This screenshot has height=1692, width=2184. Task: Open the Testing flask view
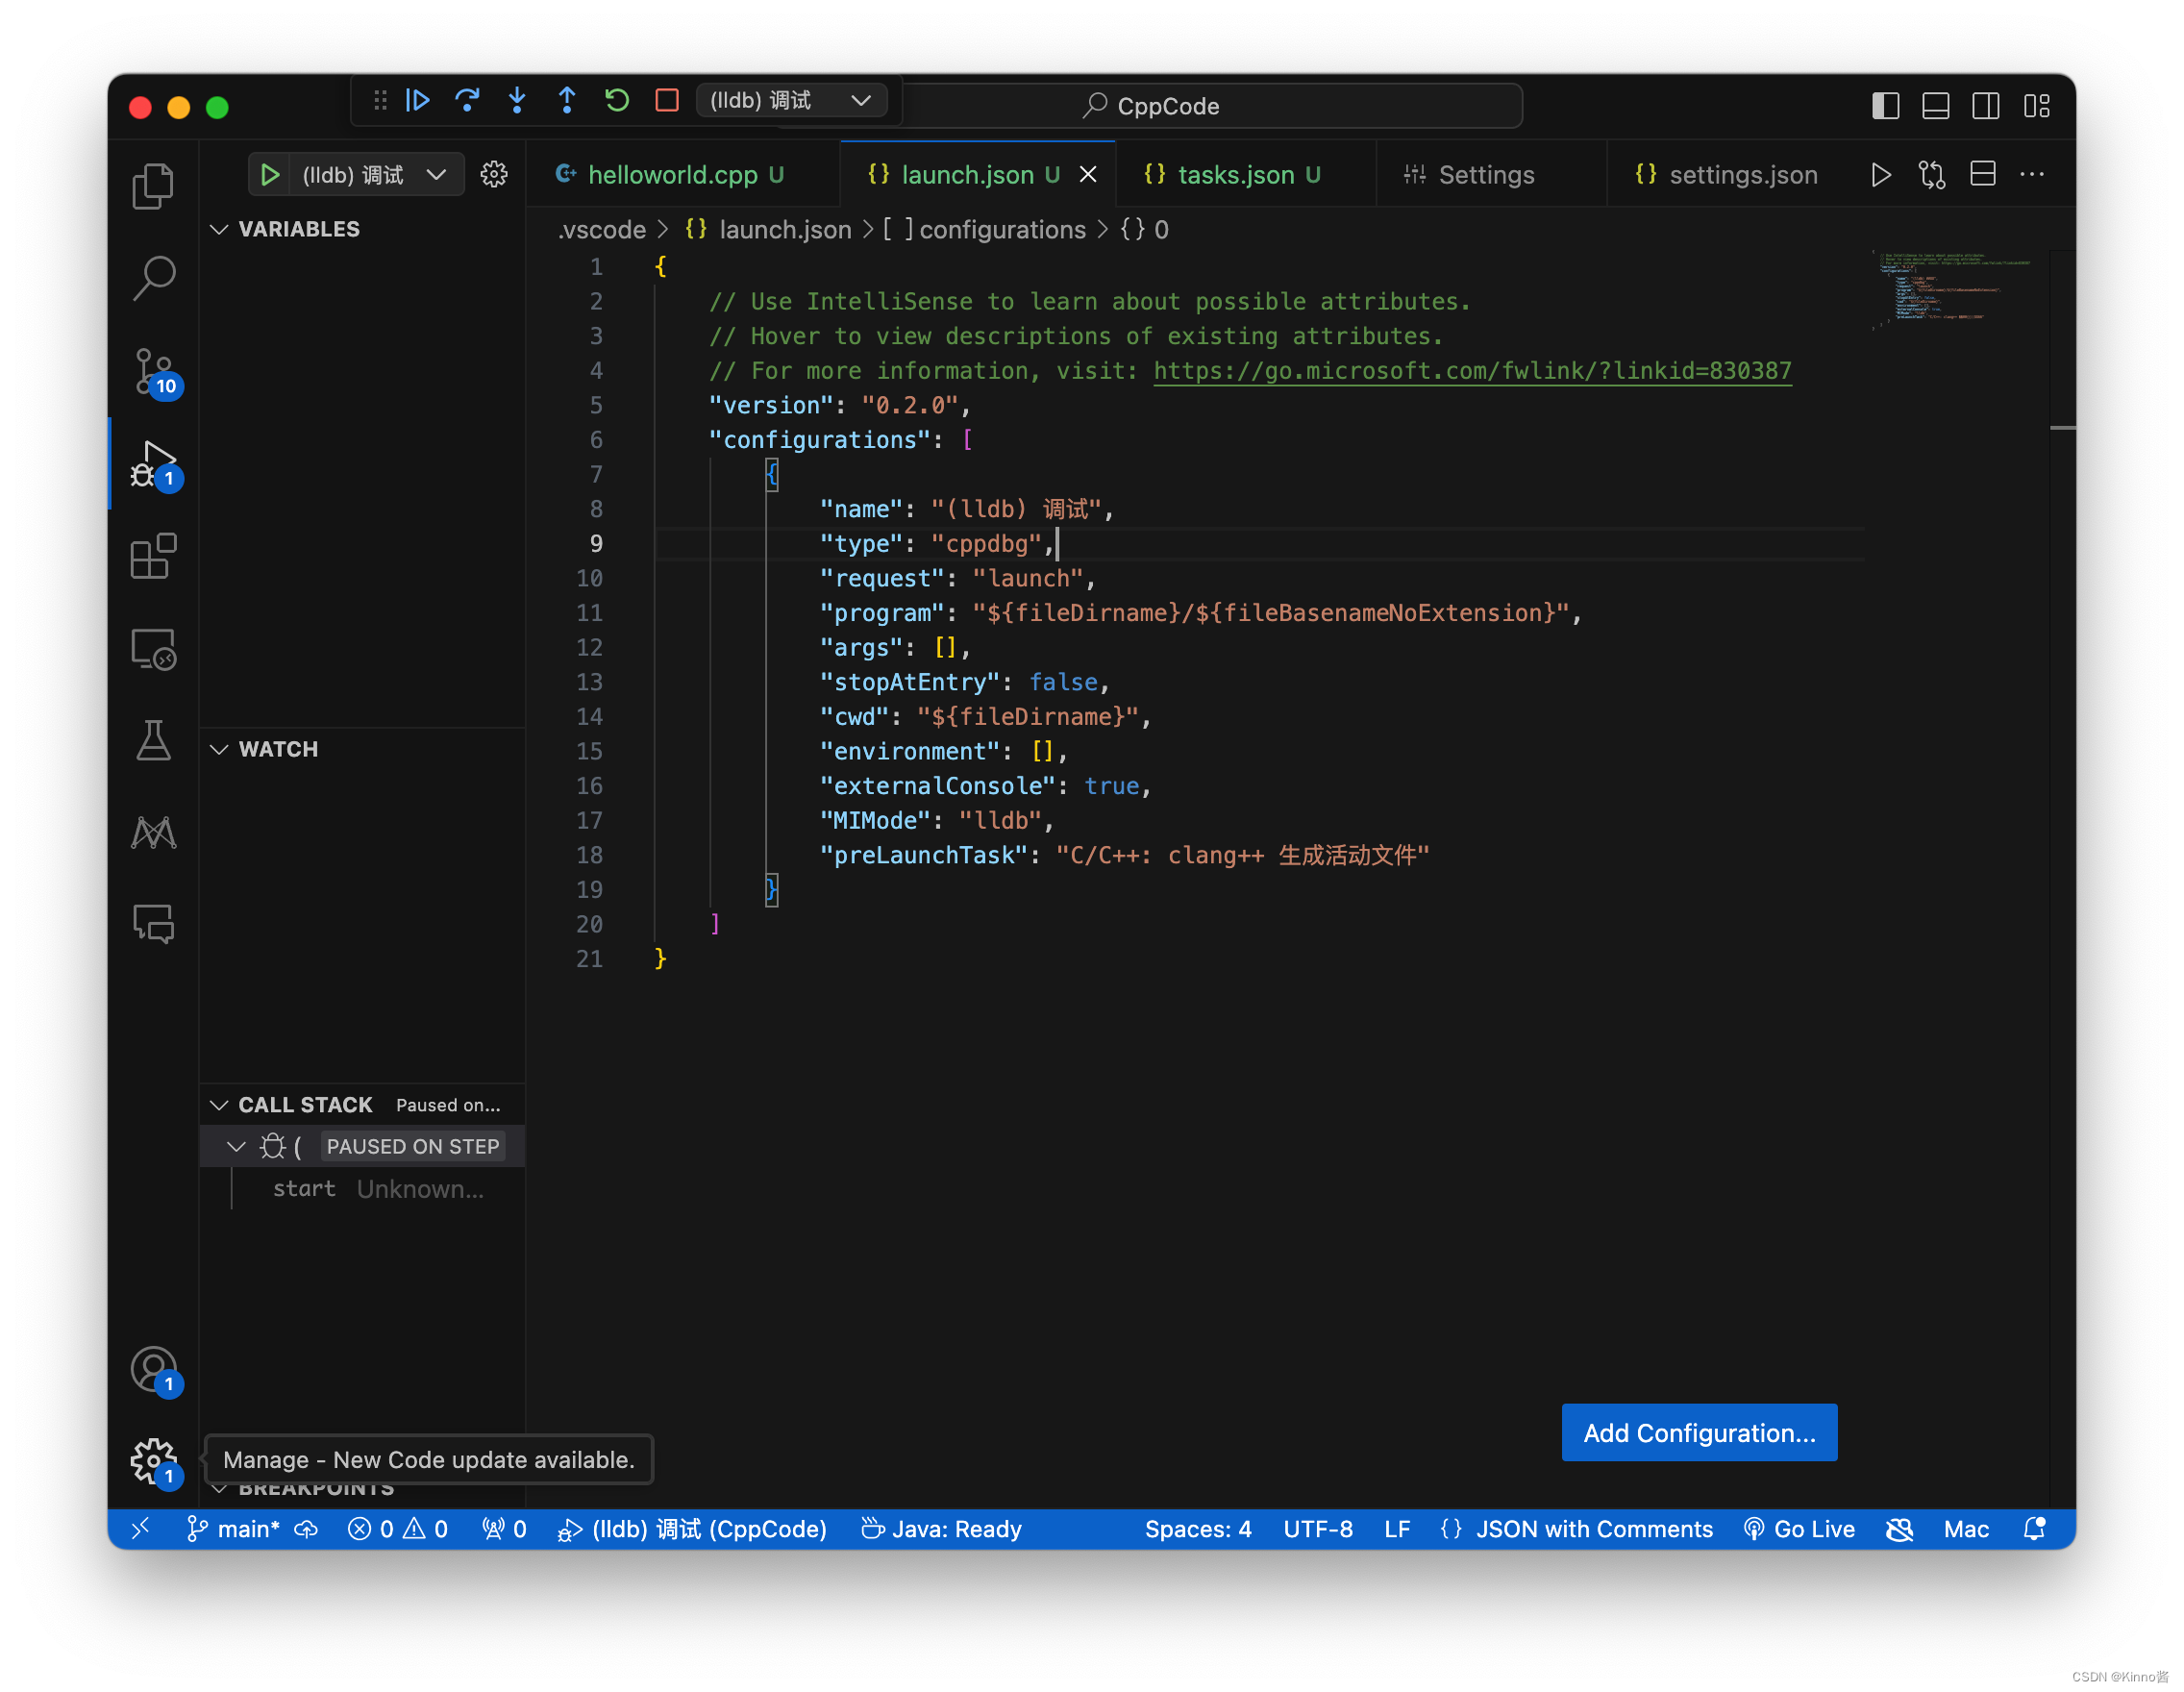[x=154, y=741]
